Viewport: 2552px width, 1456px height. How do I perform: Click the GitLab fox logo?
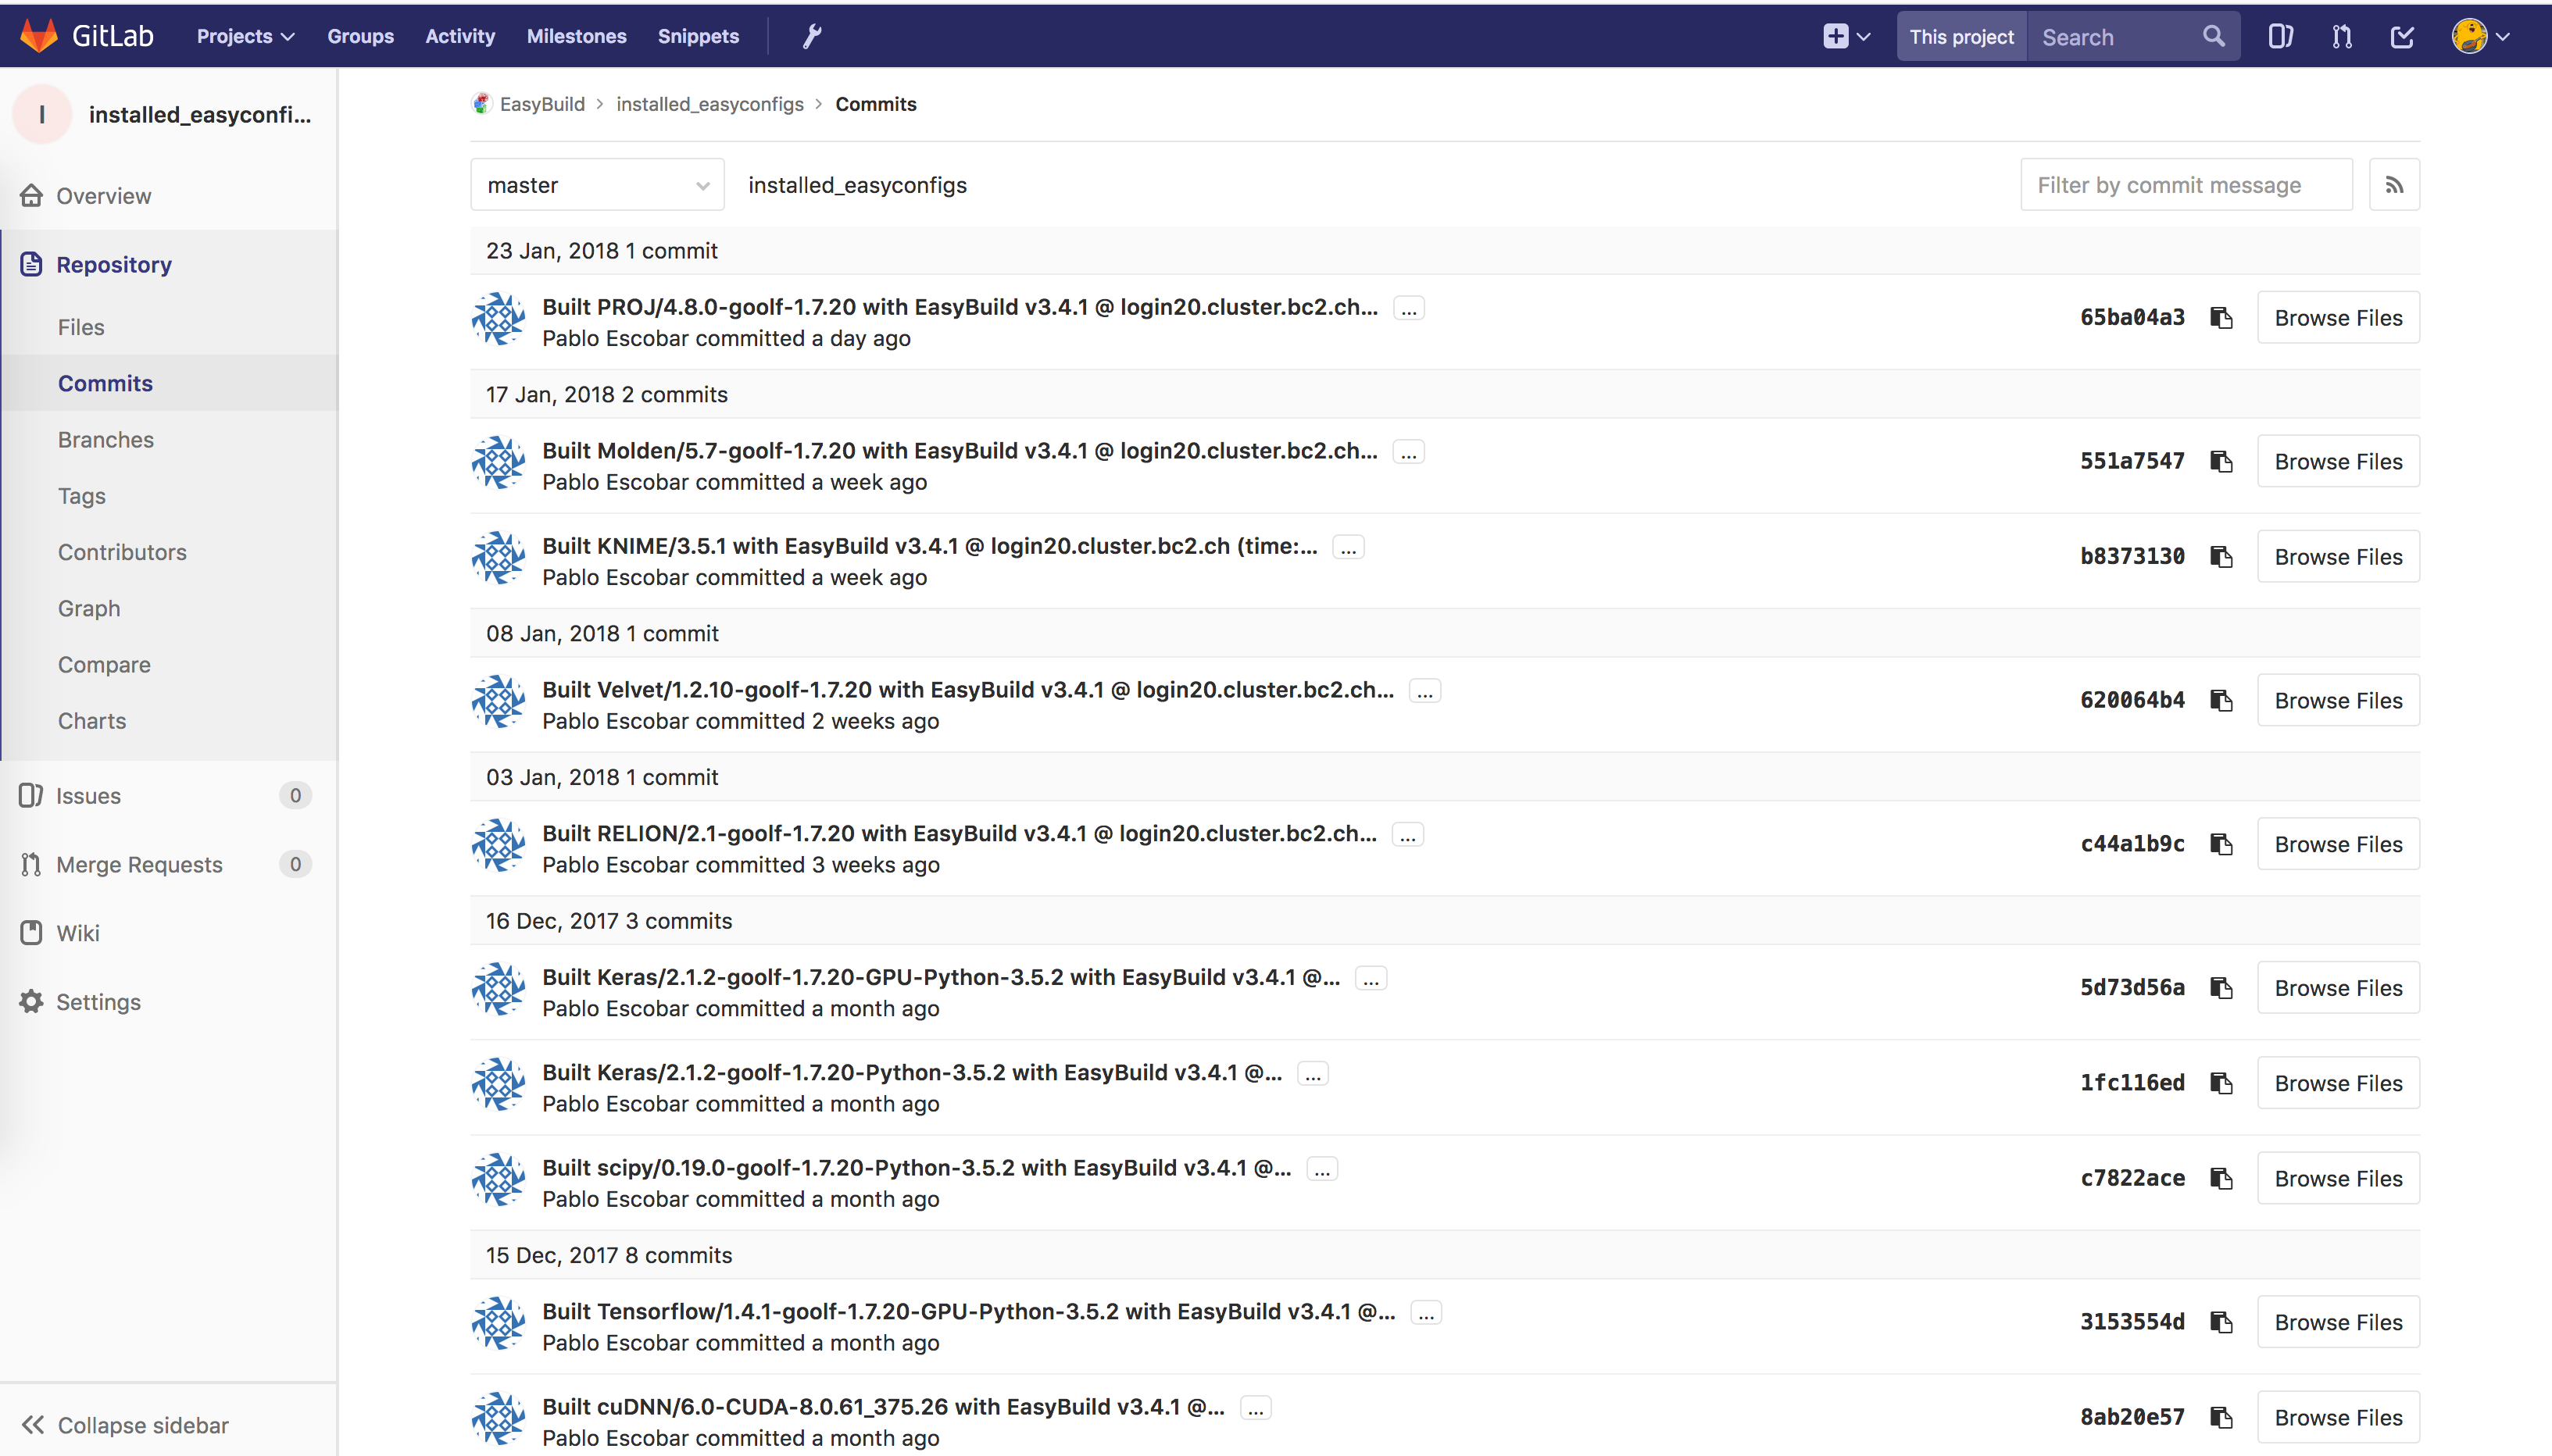pos(39,36)
